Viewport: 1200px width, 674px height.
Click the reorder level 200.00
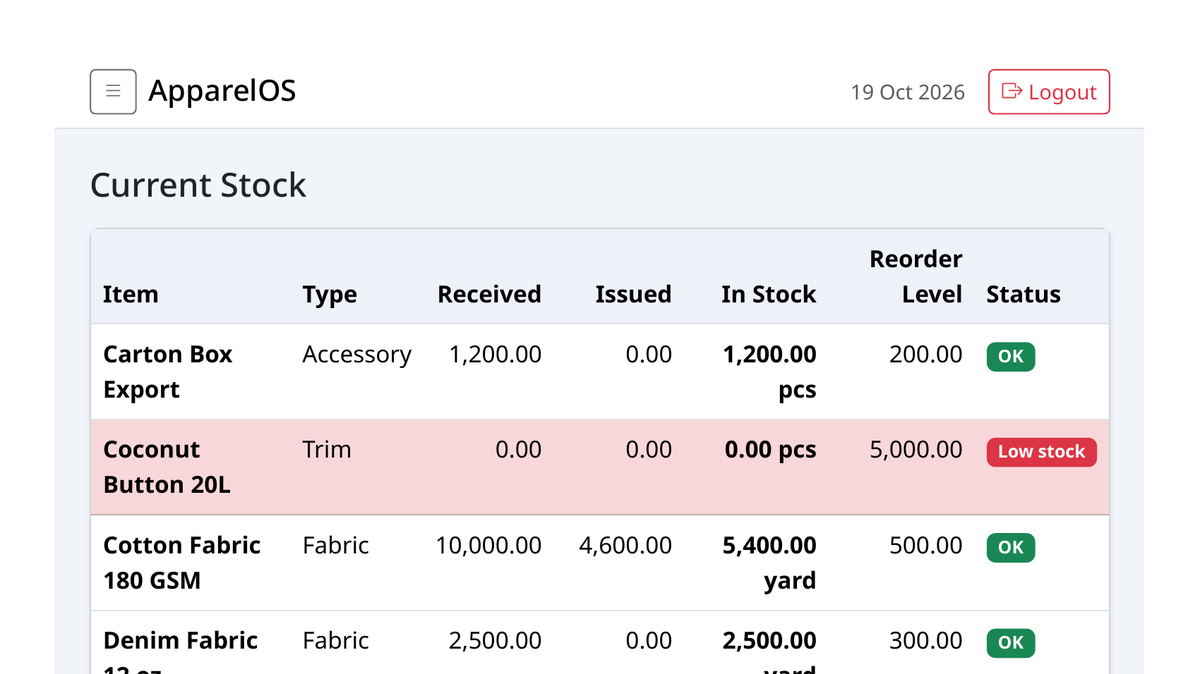[x=926, y=355]
